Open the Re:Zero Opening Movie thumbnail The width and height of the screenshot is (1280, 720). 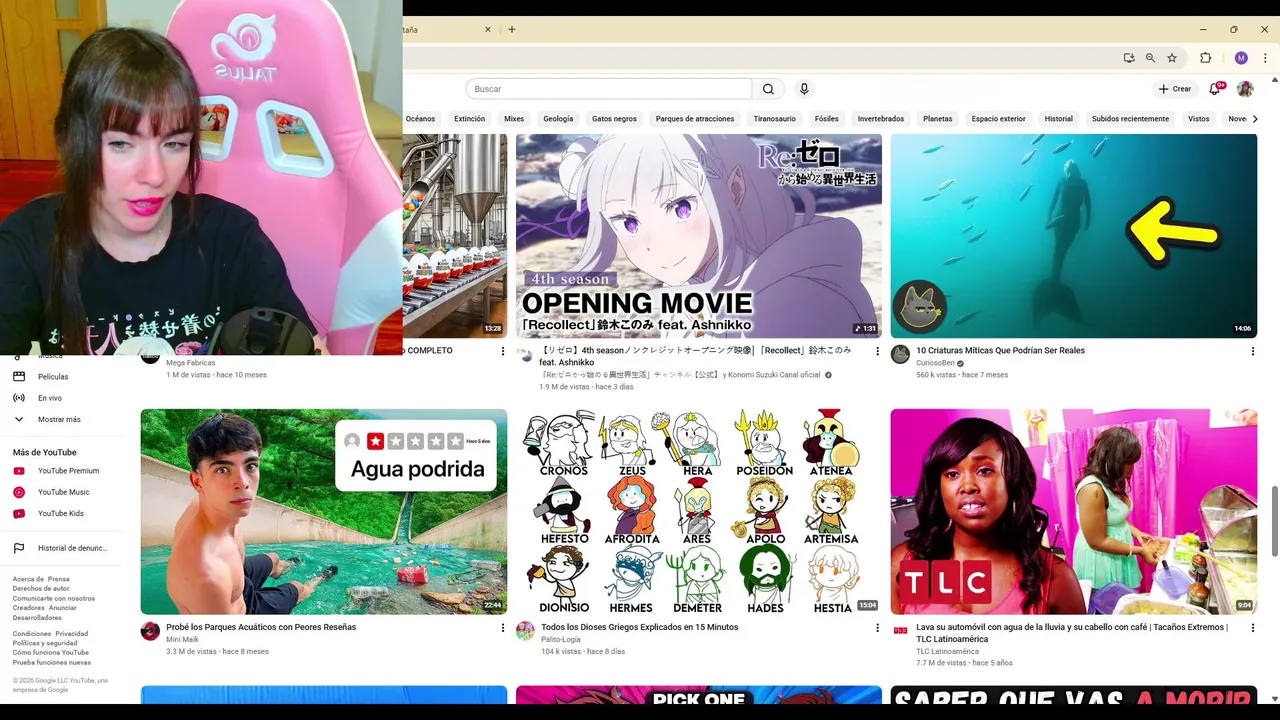click(x=699, y=236)
